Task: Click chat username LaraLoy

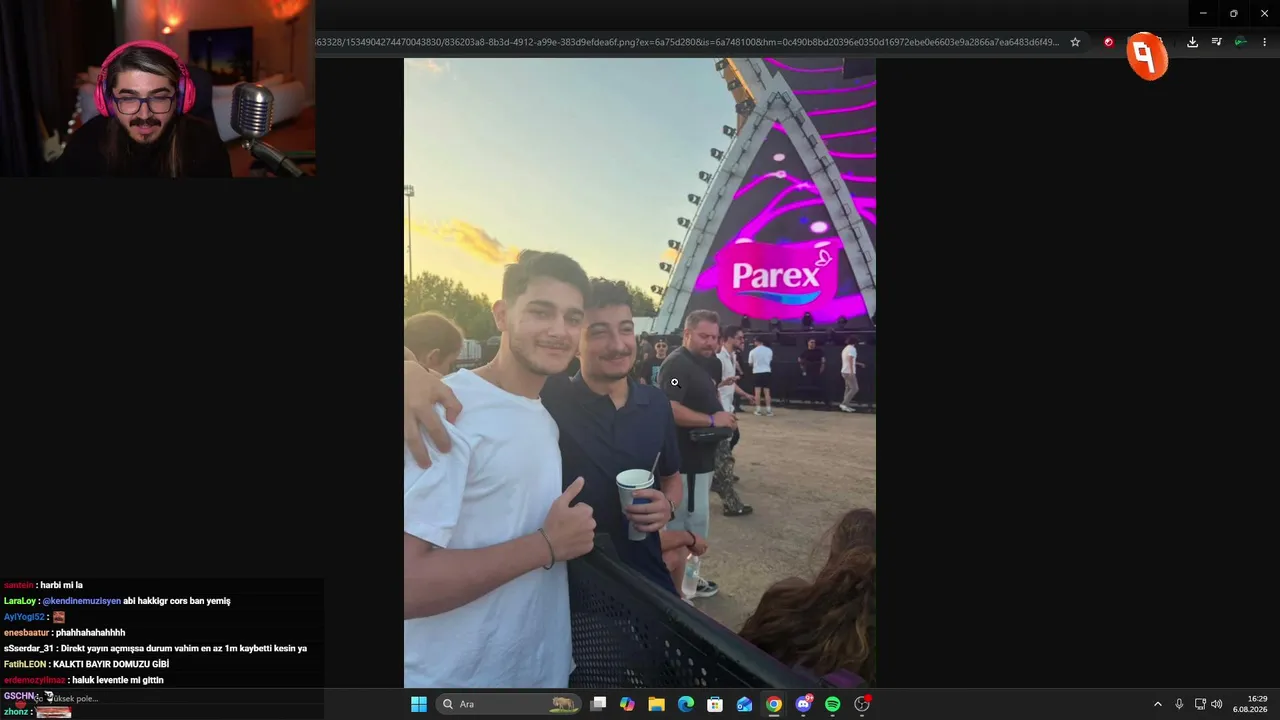Action: [19, 601]
